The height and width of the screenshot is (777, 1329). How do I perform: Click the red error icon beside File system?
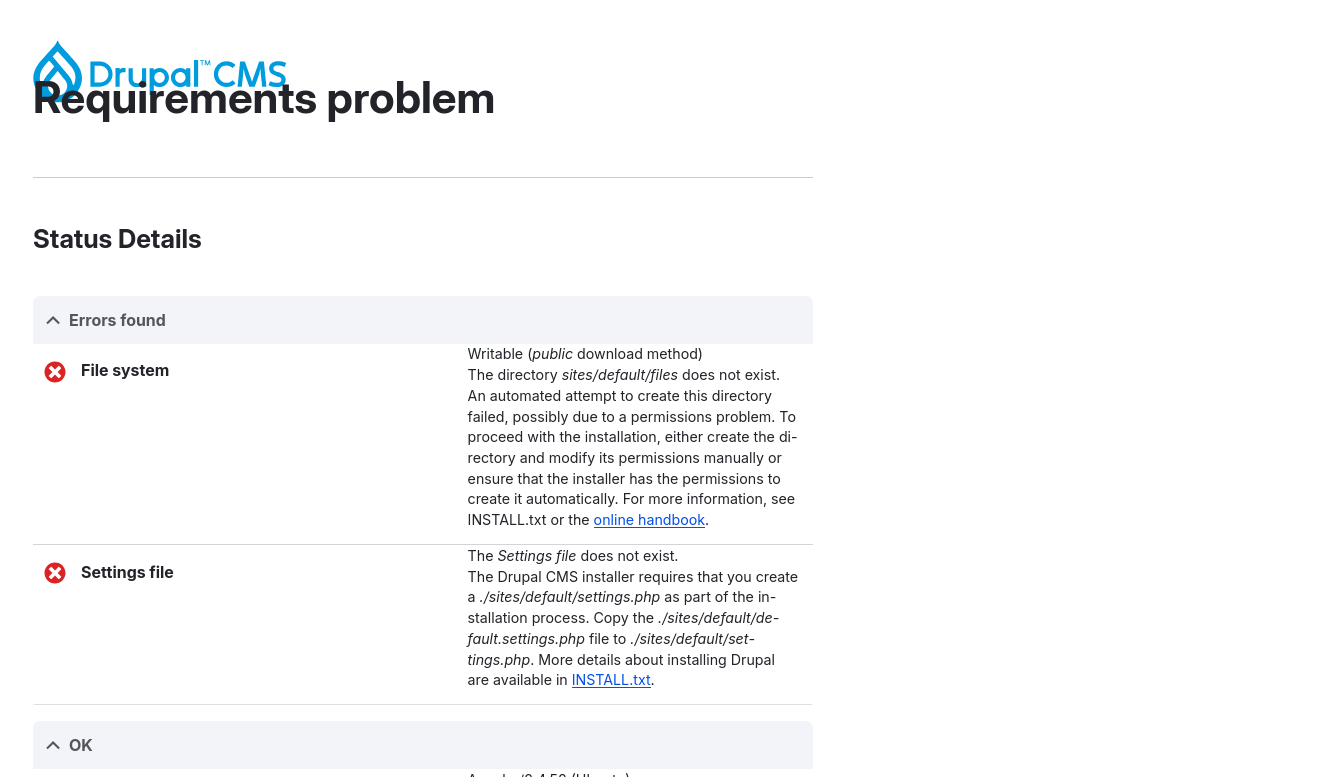[55, 372]
